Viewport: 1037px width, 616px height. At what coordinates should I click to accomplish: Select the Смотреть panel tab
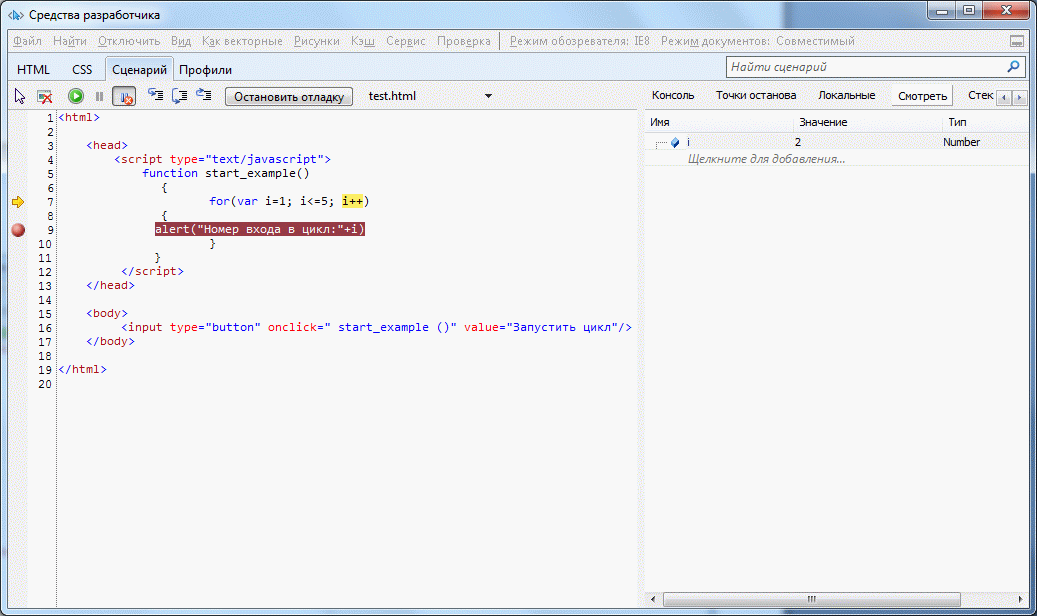[x=922, y=96]
